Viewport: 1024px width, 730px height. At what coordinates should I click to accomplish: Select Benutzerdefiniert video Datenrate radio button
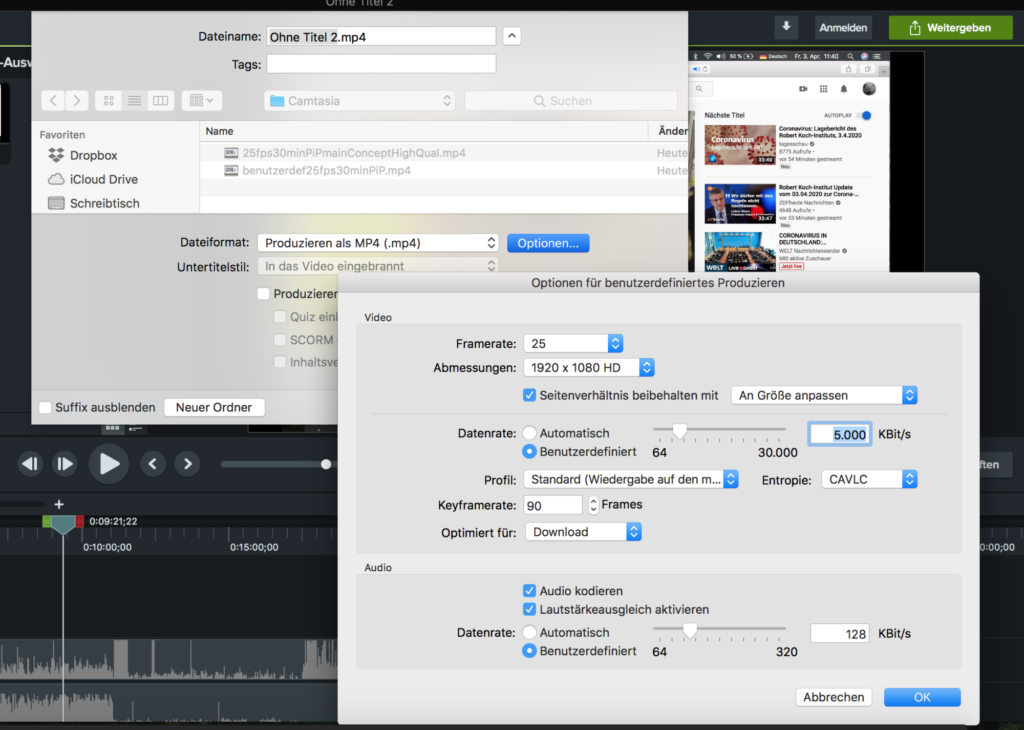[530, 451]
